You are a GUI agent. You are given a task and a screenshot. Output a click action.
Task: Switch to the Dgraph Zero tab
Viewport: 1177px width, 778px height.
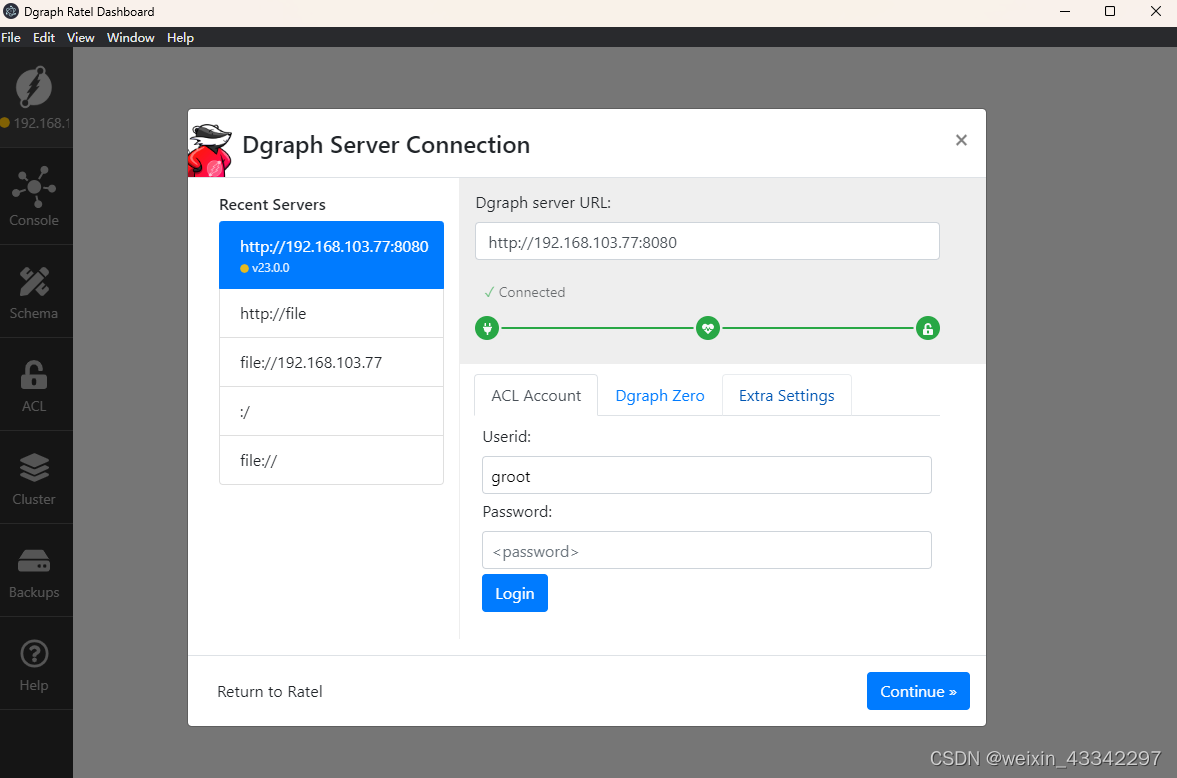tap(659, 395)
